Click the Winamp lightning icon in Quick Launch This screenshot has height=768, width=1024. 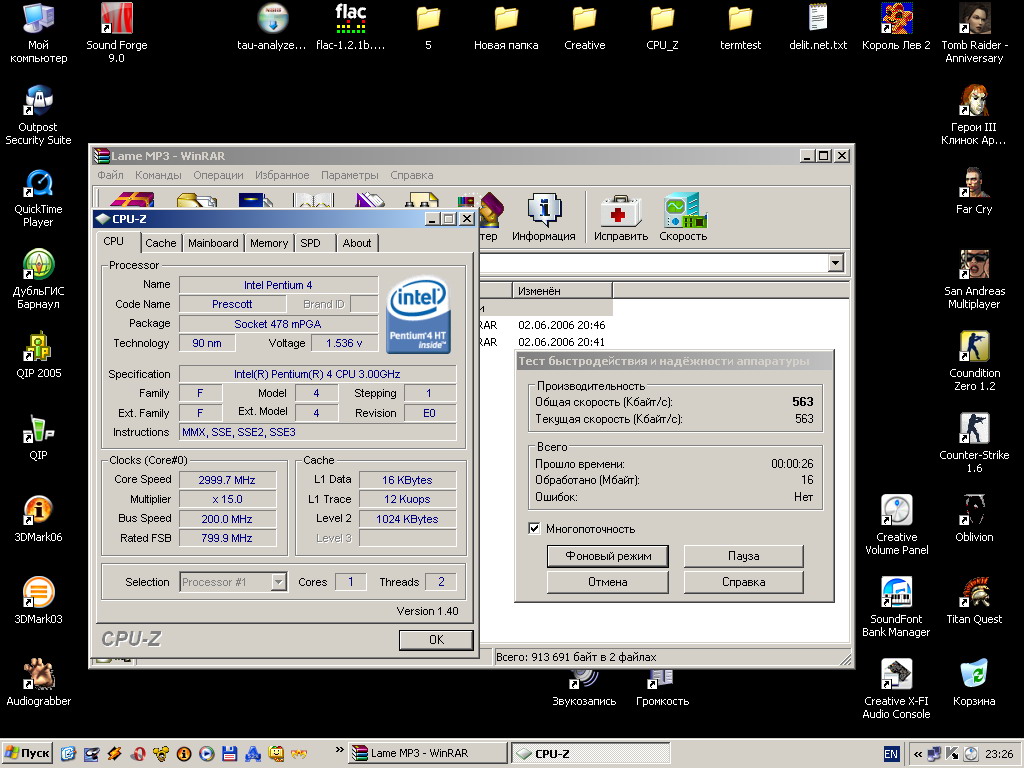pyautogui.click(x=114, y=754)
